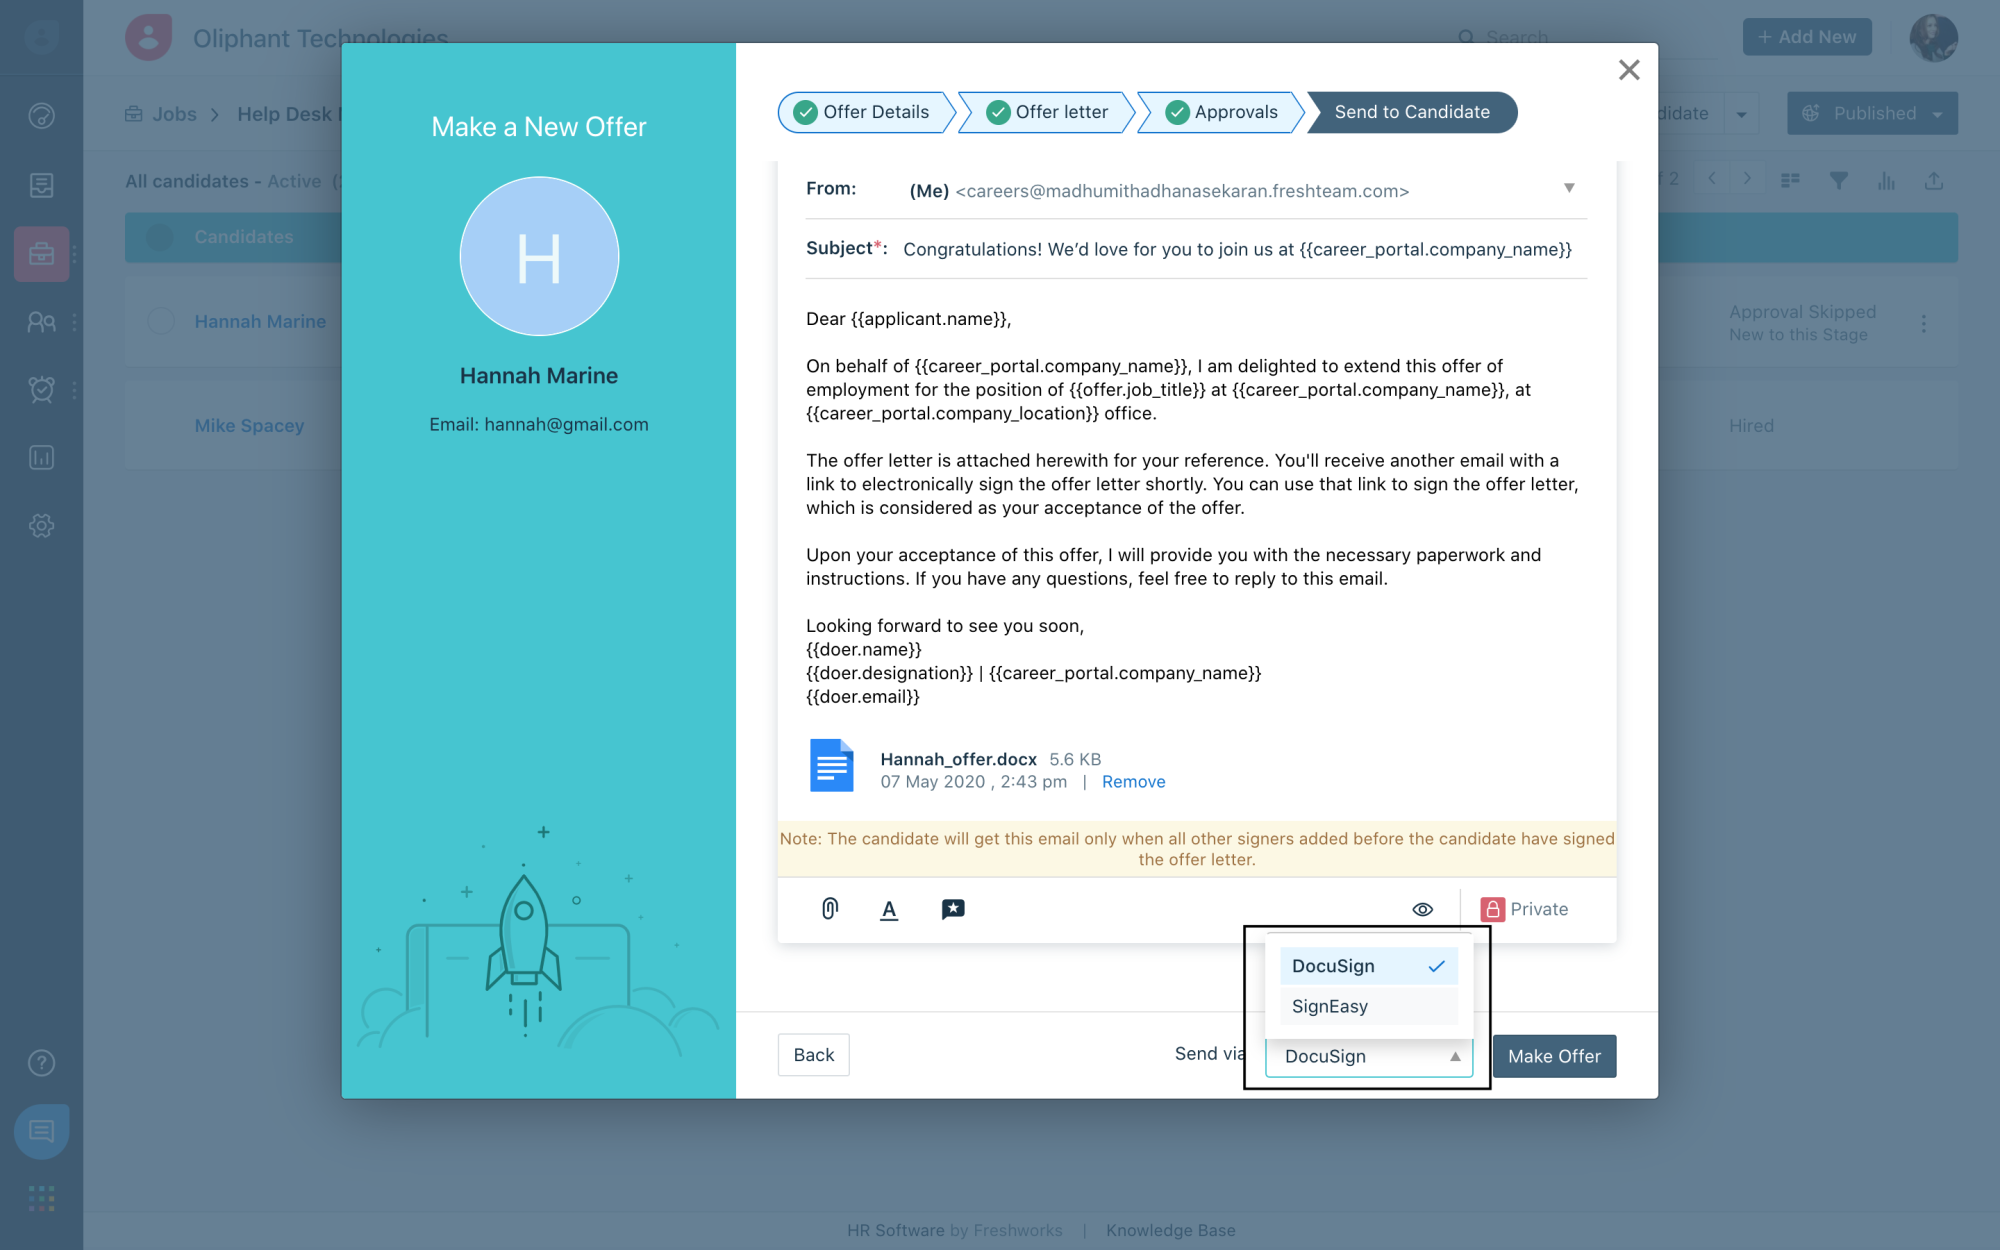2000x1250 pixels.
Task: Open the candidates people icon in sidebar
Action: pos(42,322)
